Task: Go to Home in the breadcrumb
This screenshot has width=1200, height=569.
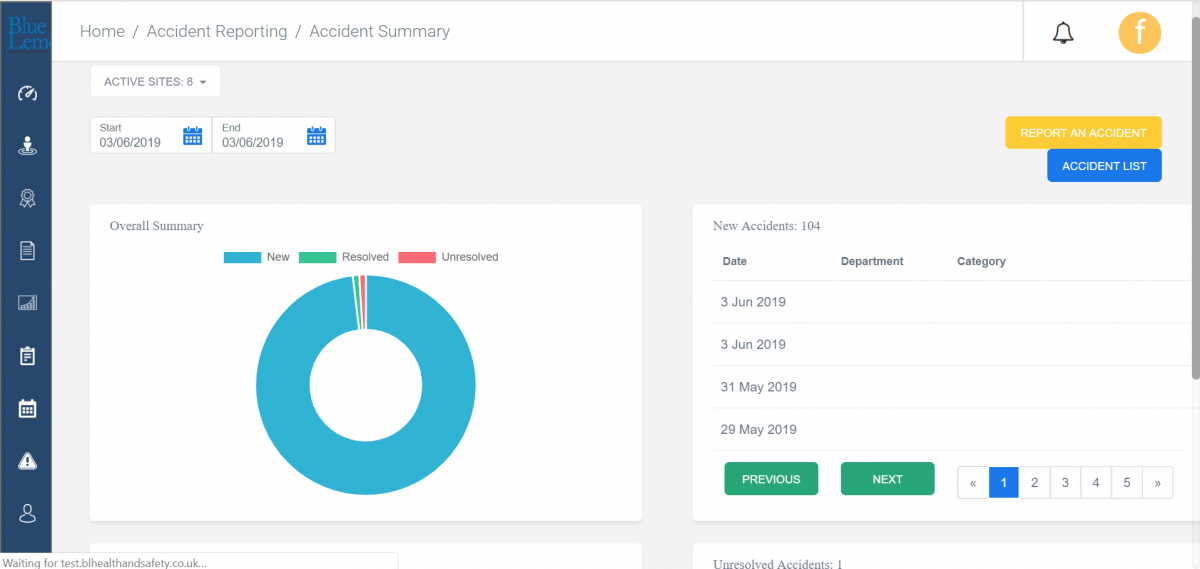Action: [102, 31]
